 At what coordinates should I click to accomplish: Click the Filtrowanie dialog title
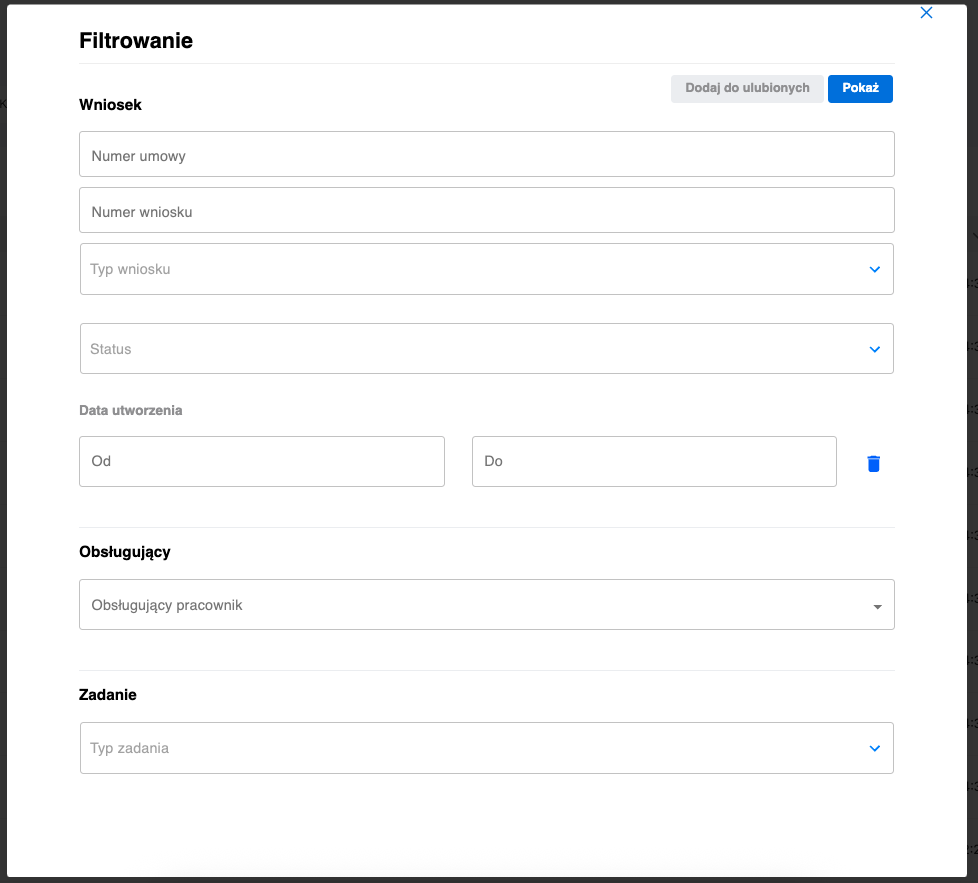136,41
